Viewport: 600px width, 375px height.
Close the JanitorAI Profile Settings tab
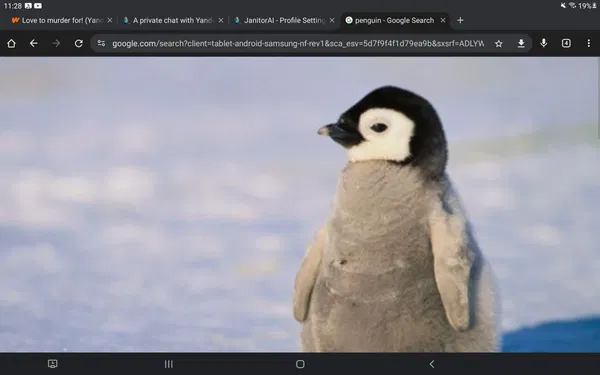tap(332, 20)
